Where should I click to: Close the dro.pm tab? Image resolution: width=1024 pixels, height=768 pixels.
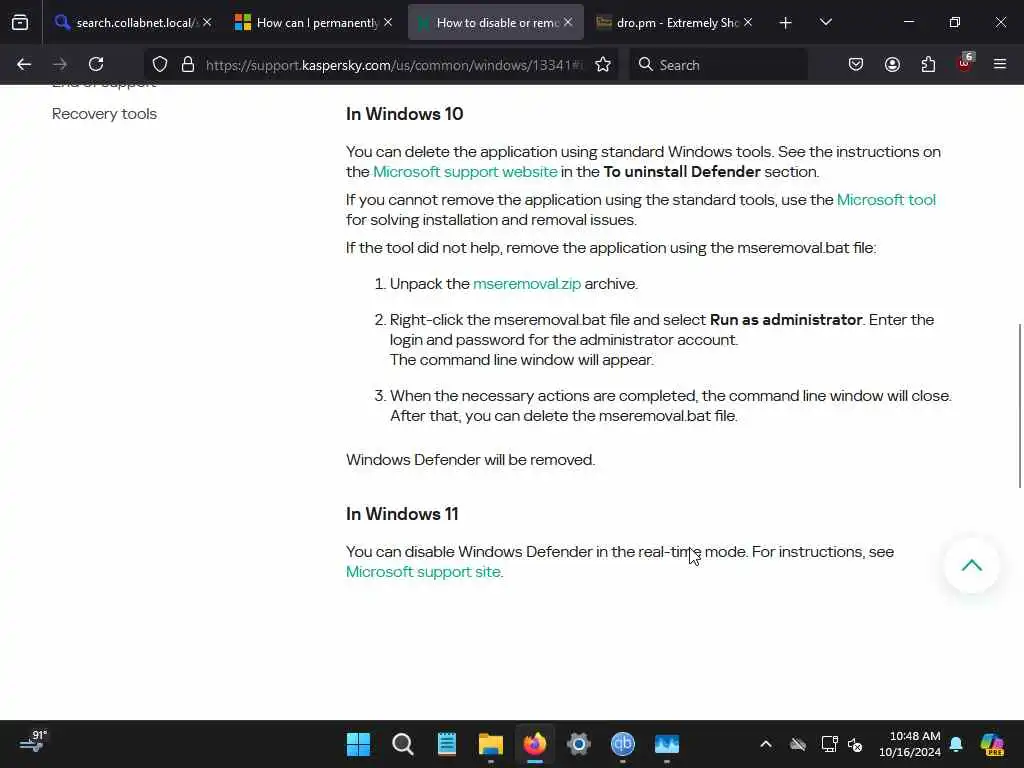(x=748, y=22)
